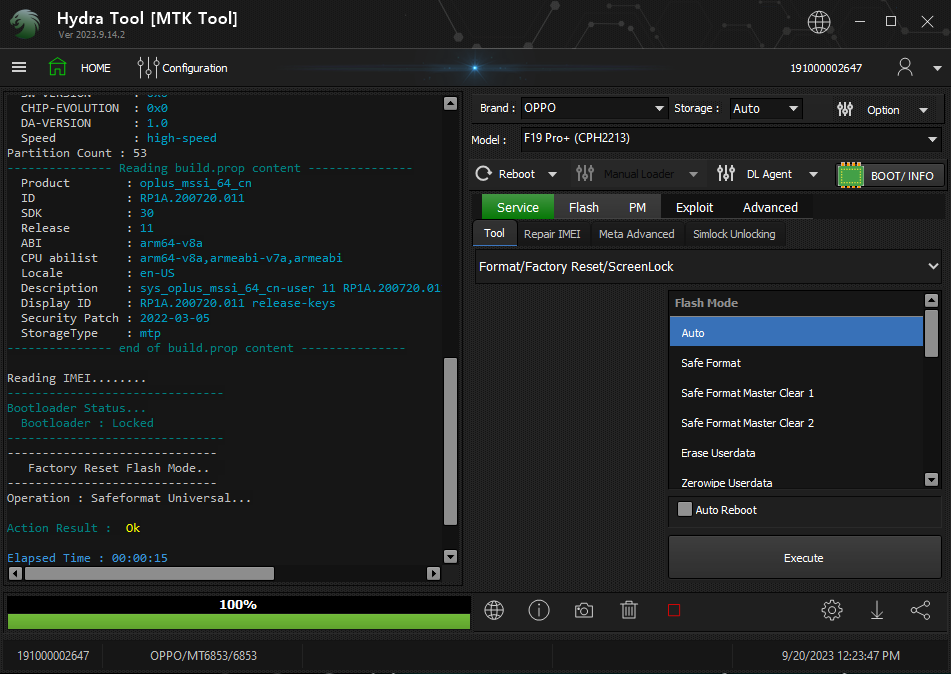This screenshot has width=951, height=674.
Task: Switch to the Exploit tab
Action: click(694, 207)
